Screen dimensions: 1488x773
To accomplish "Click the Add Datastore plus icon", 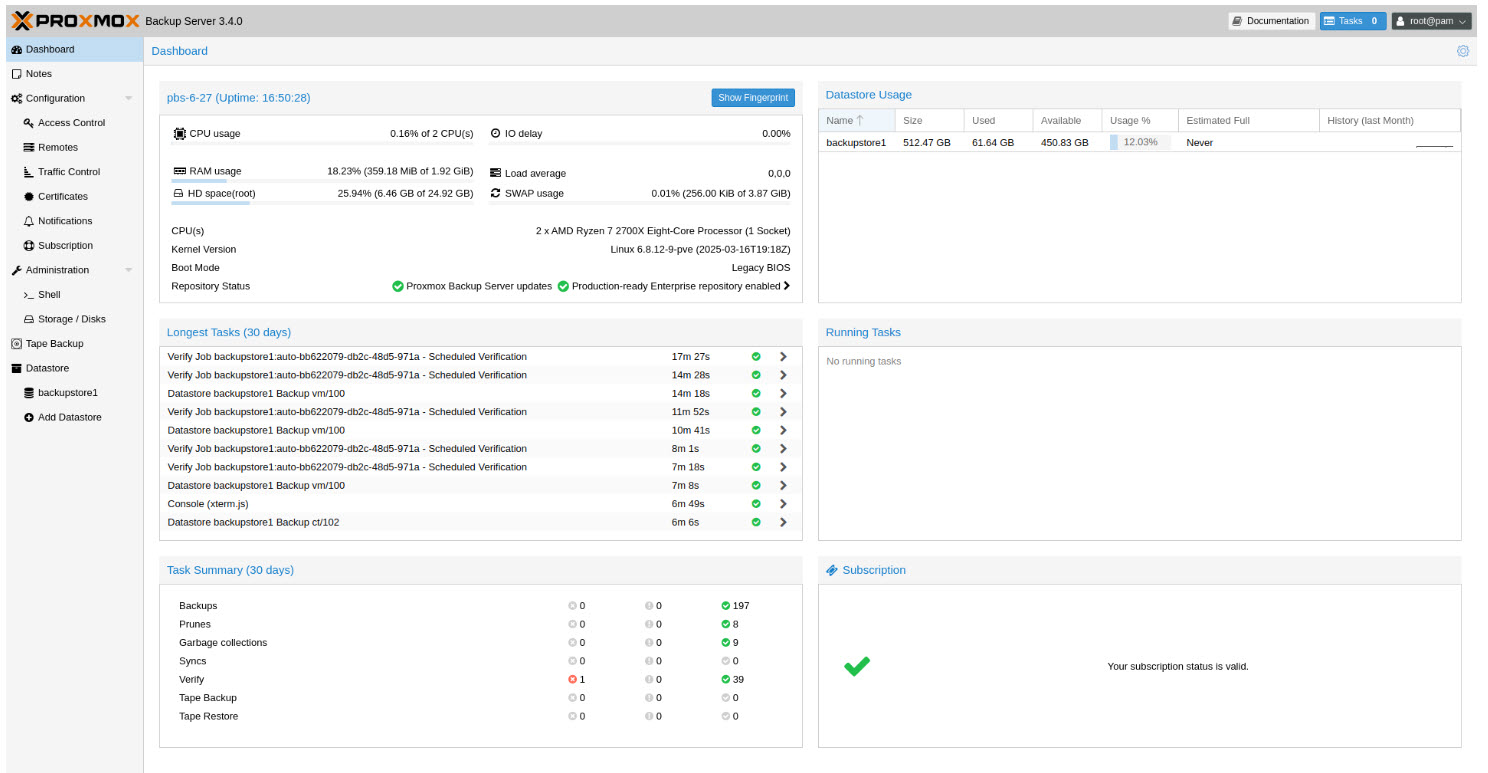I will point(29,418).
